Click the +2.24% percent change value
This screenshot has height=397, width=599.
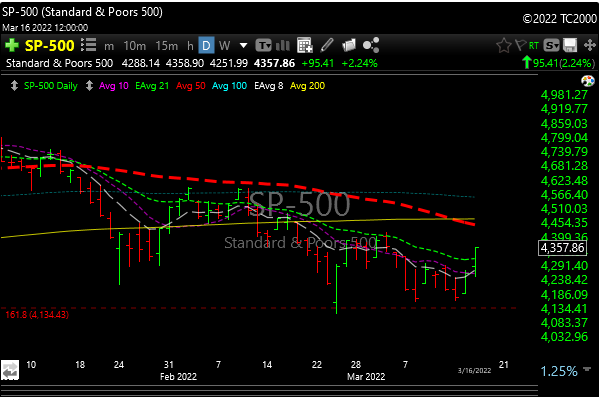(x=359, y=63)
